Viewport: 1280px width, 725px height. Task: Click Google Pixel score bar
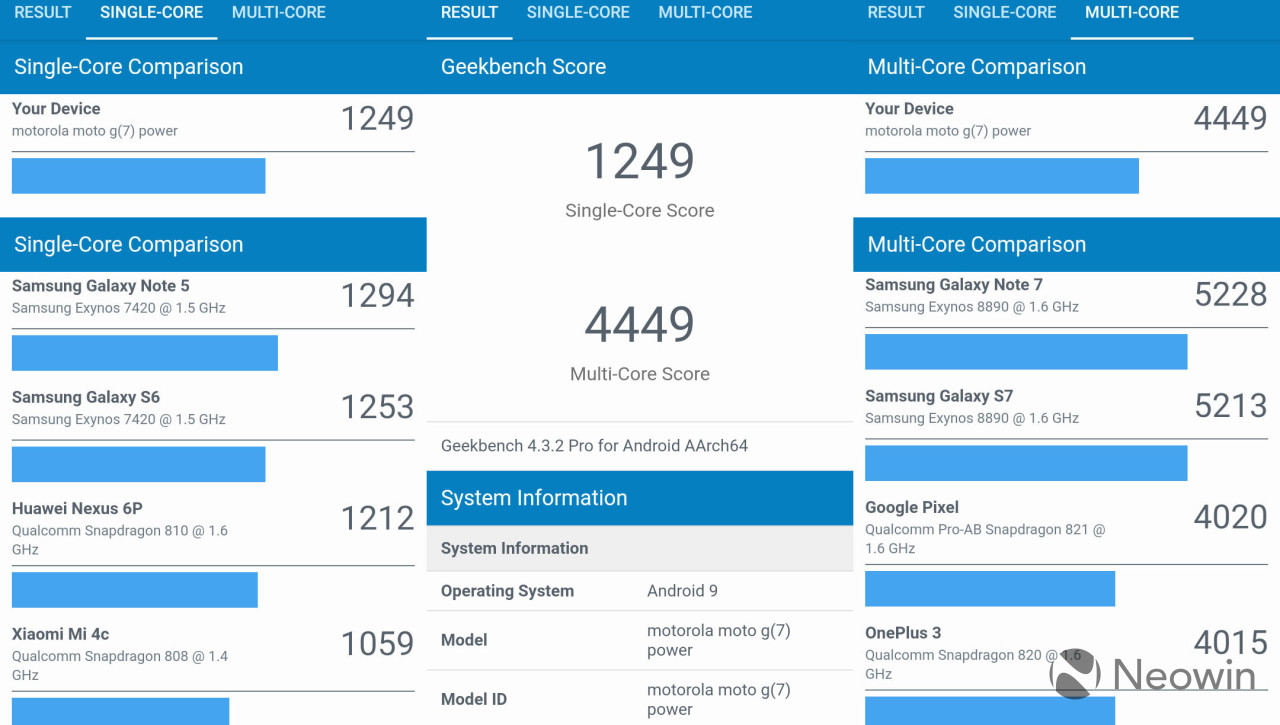pos(990,589)
